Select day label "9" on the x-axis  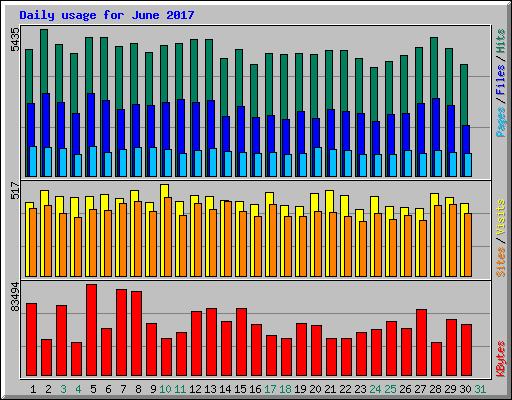(153, 389)
